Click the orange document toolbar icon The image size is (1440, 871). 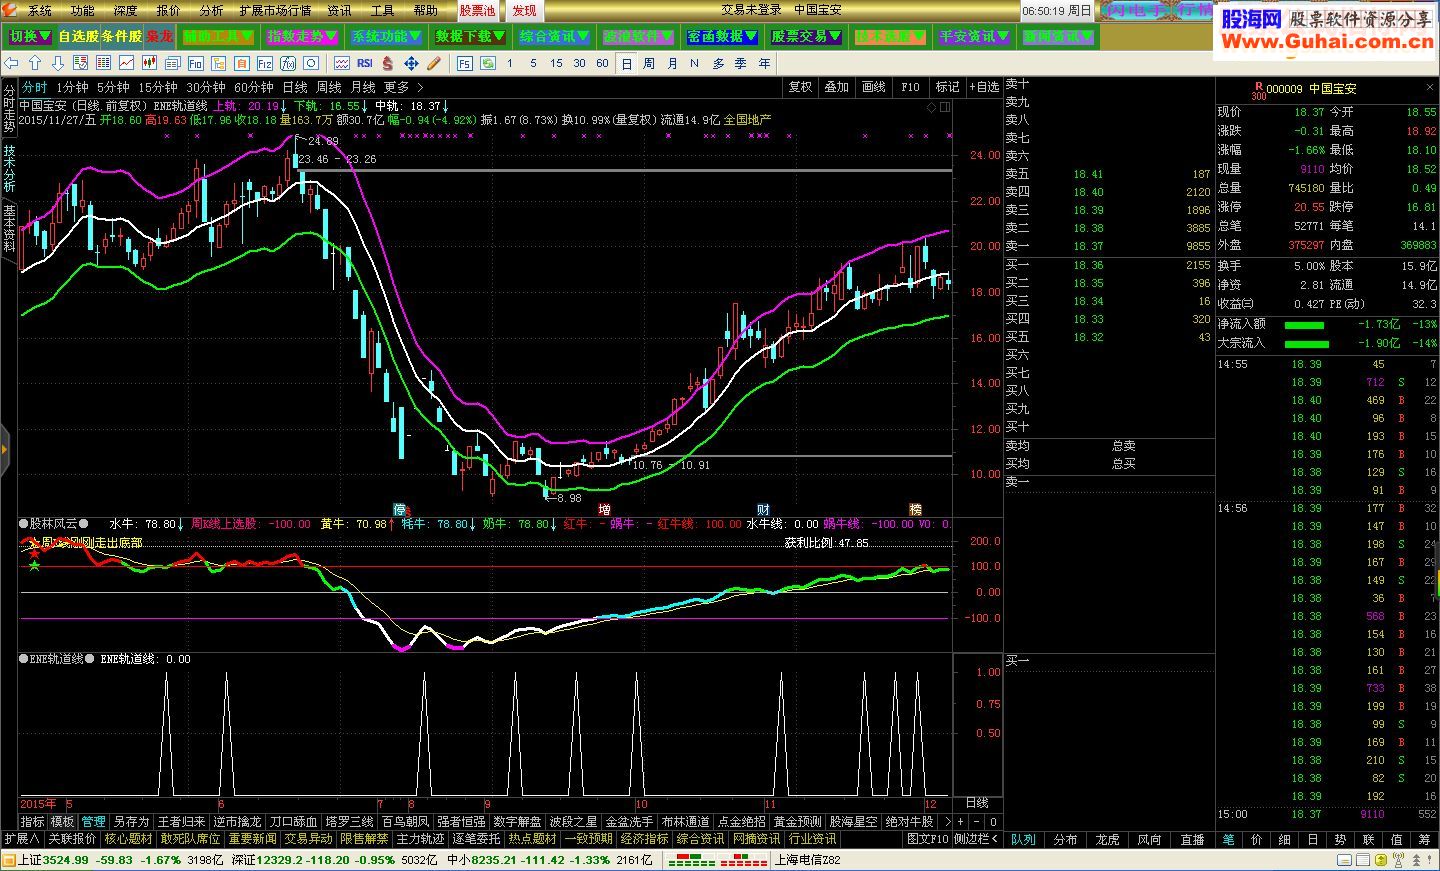(x=241, y=63)
